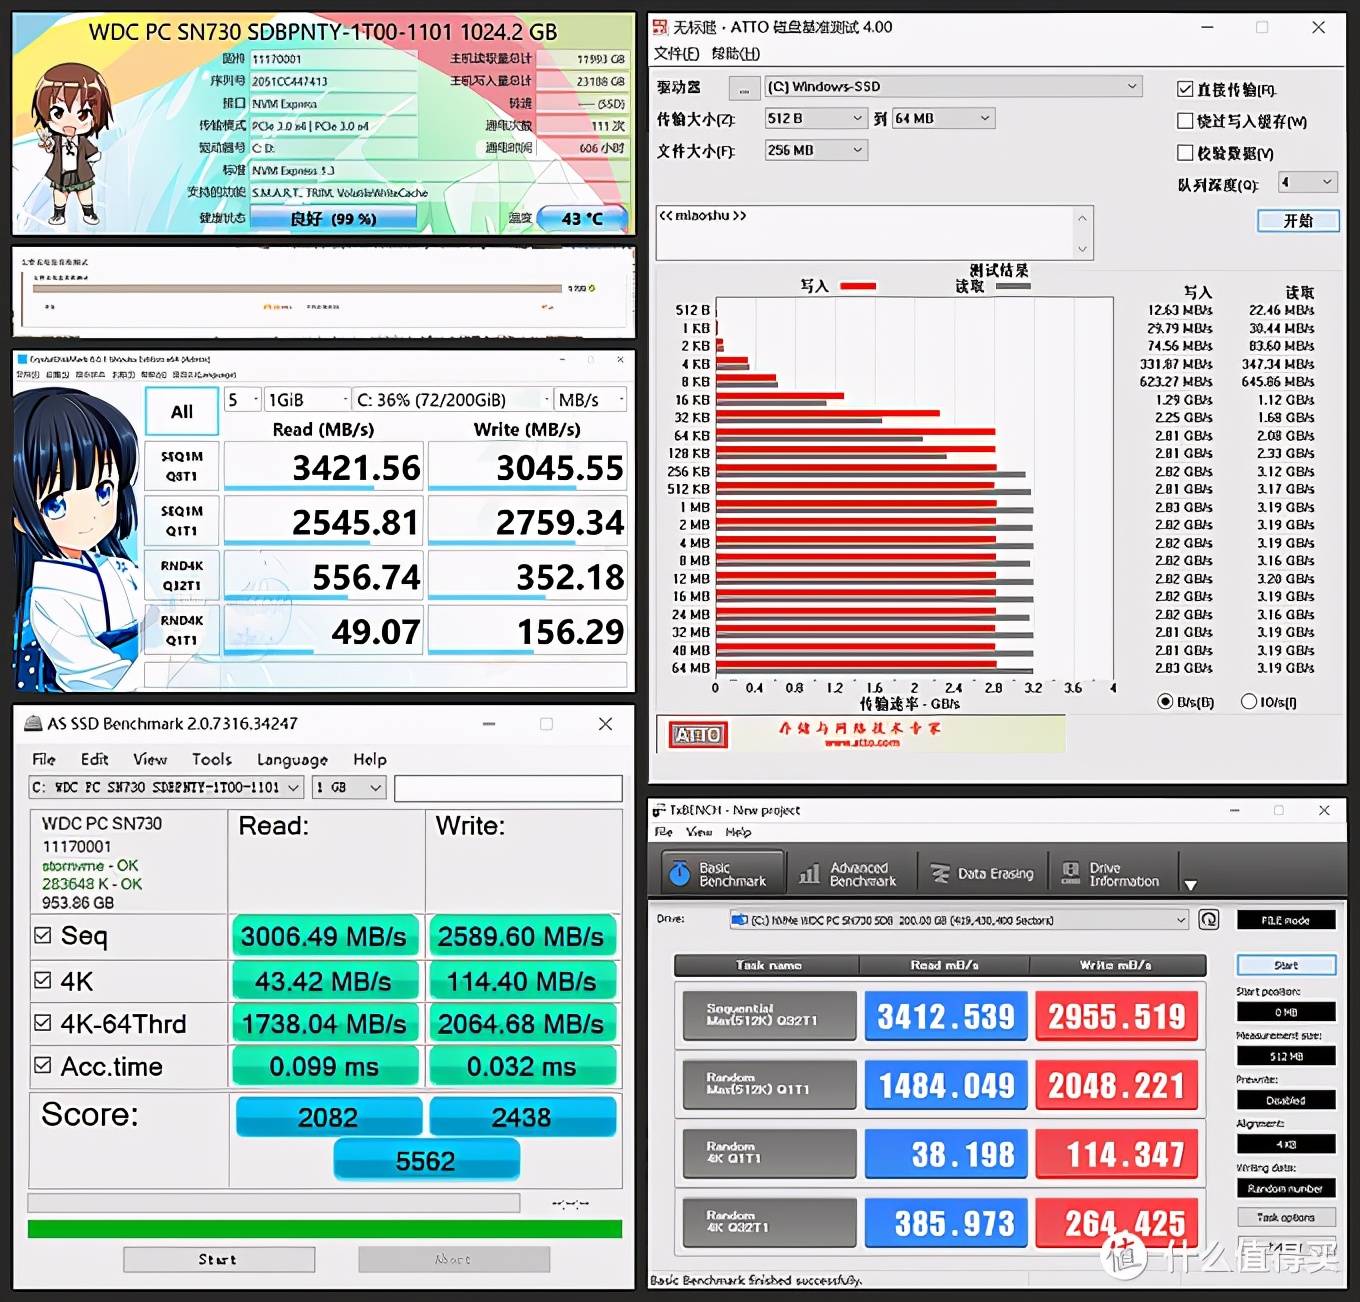Open Language menu in AS SSD Benchmark
Image resolution: width=1360 pixels, height=1302 pixels.
pos(292,760)
